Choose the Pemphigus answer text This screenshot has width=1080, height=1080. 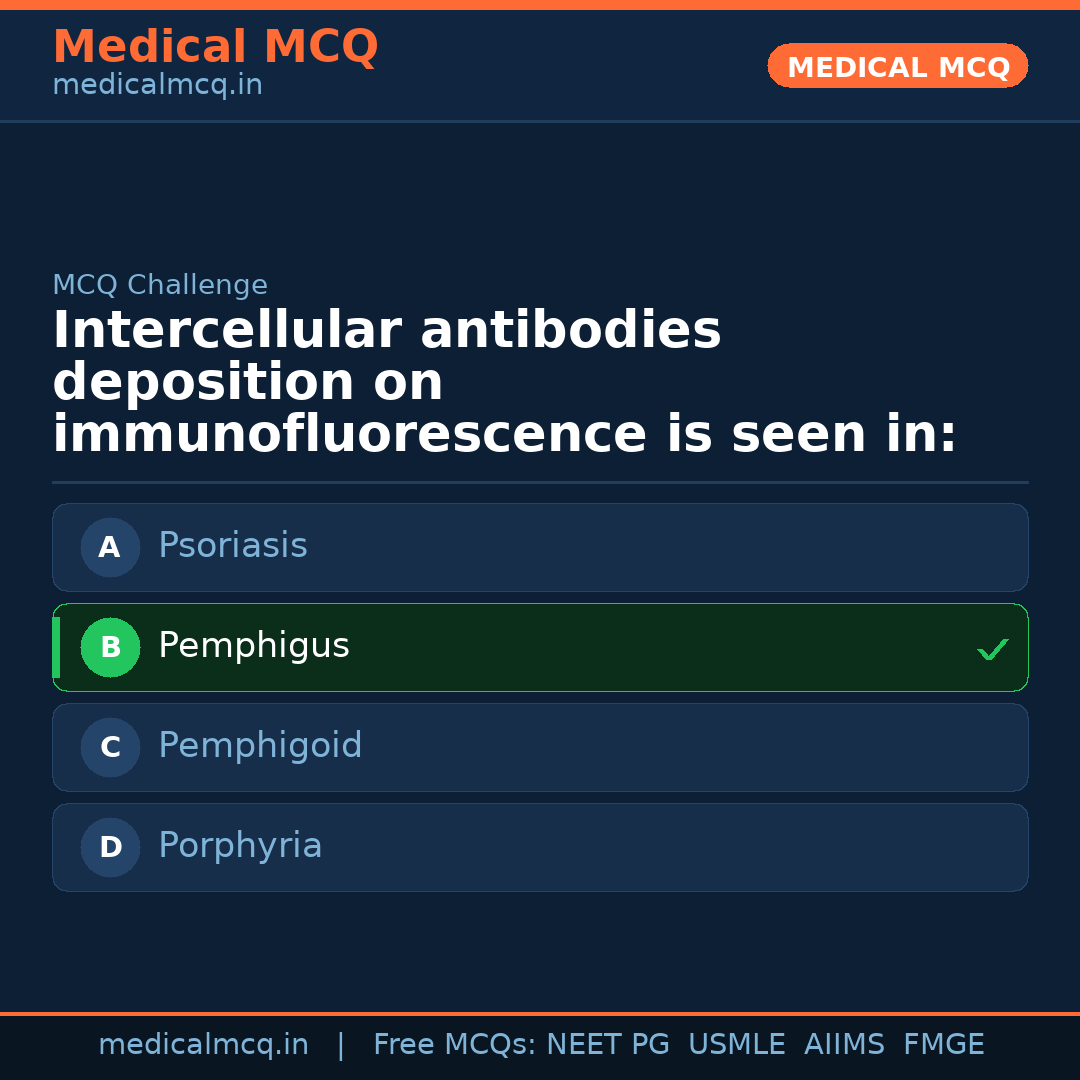[253, 646]
